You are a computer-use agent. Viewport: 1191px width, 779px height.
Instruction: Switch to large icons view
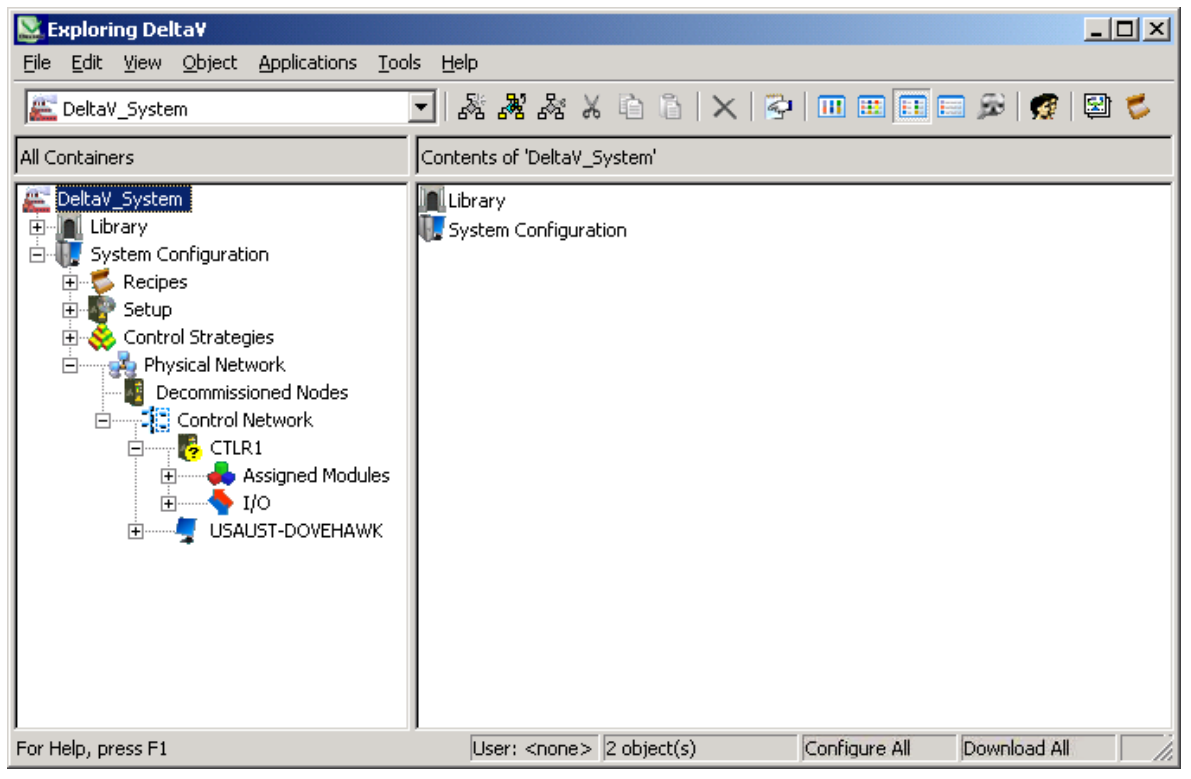click(x=832, y=108)
